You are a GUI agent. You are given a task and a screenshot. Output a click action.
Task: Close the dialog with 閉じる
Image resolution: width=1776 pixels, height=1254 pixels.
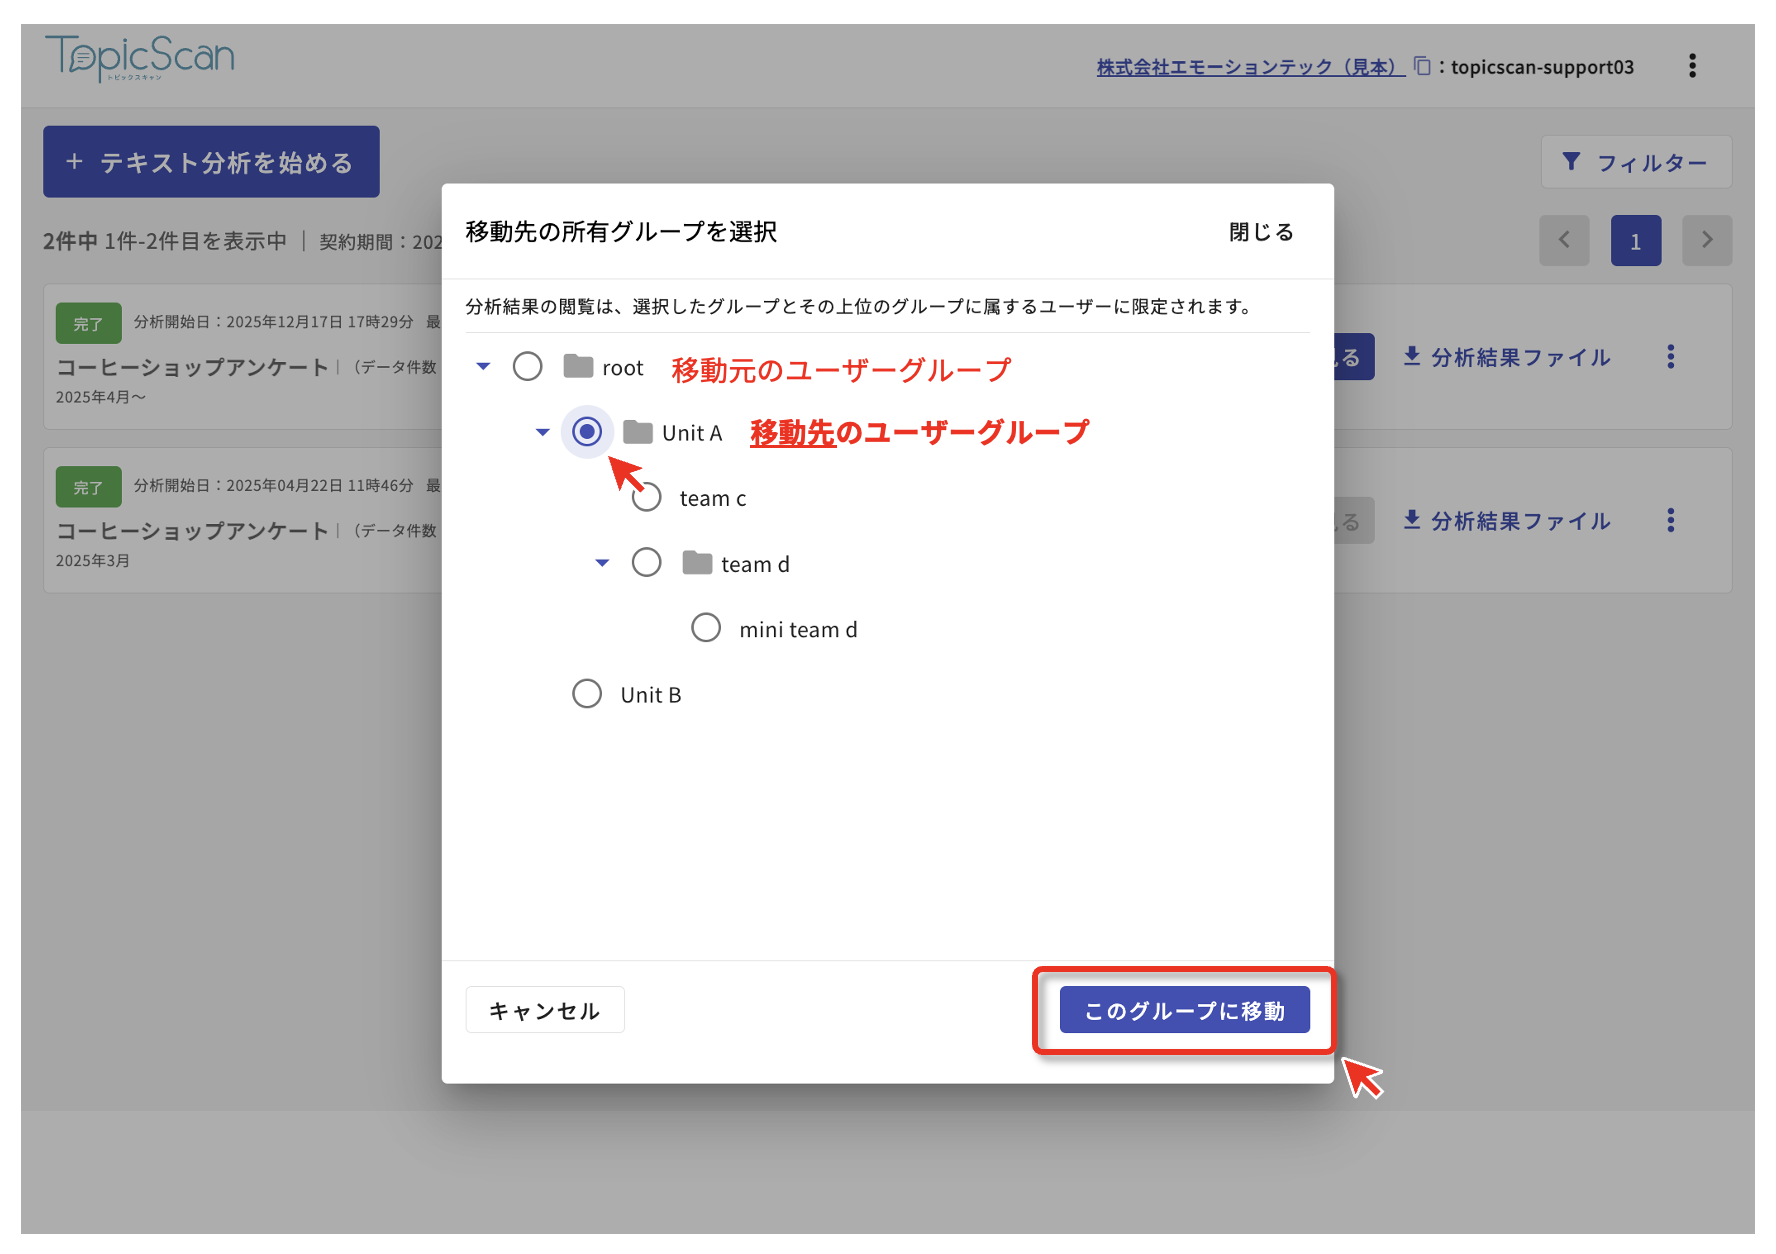point(1260,232)
